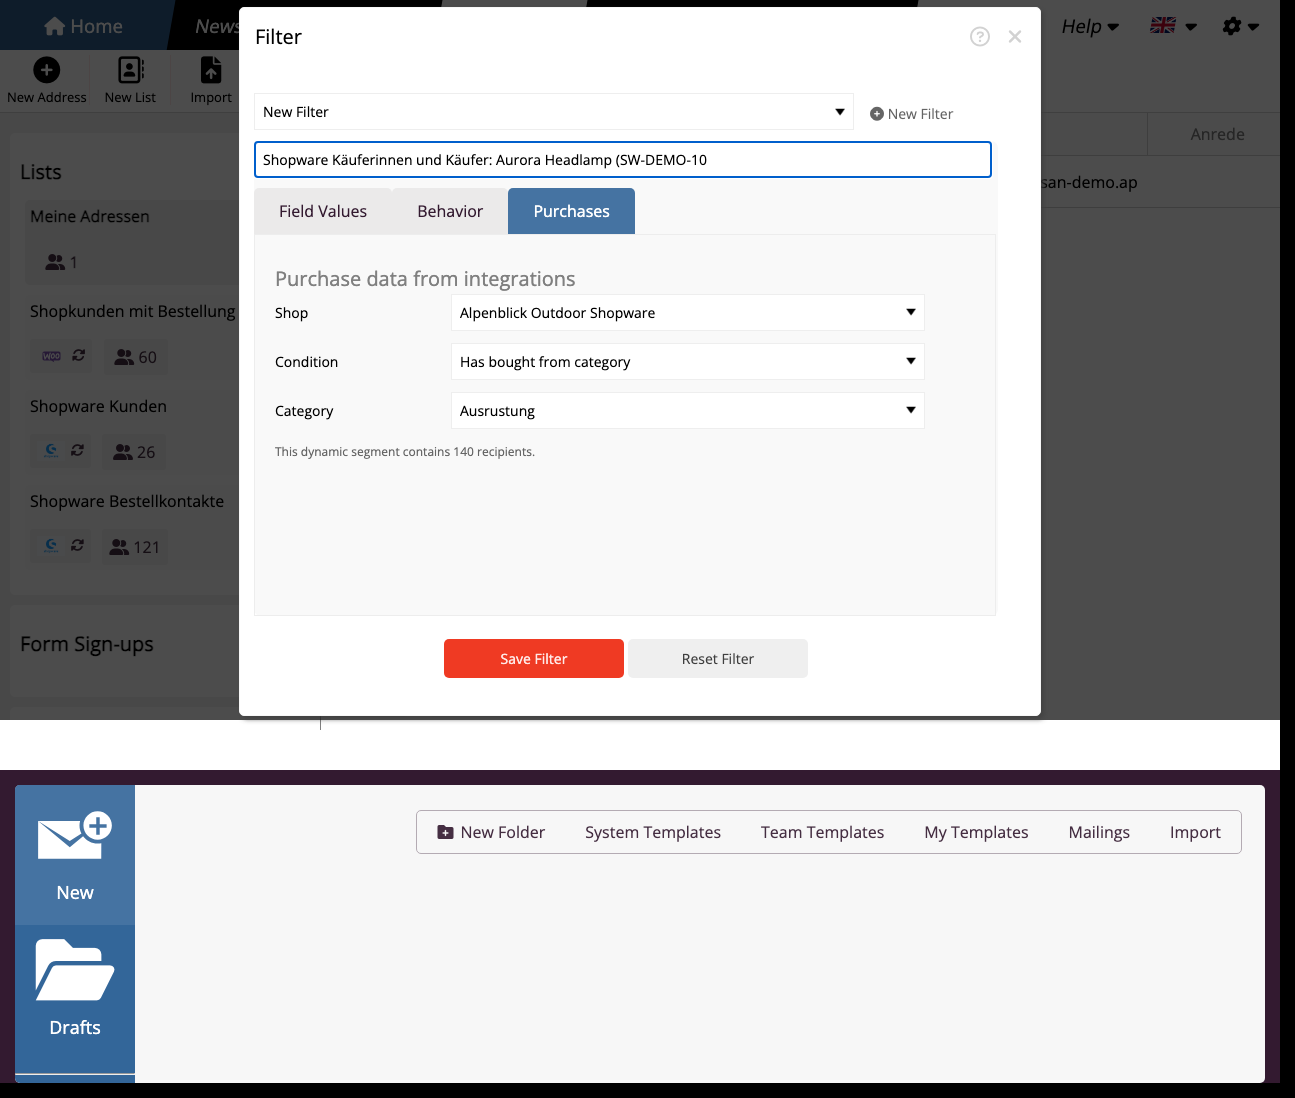The image size is (1295, 1098).
Task: Open the Condition dropdown
Action: click(688, 362)
